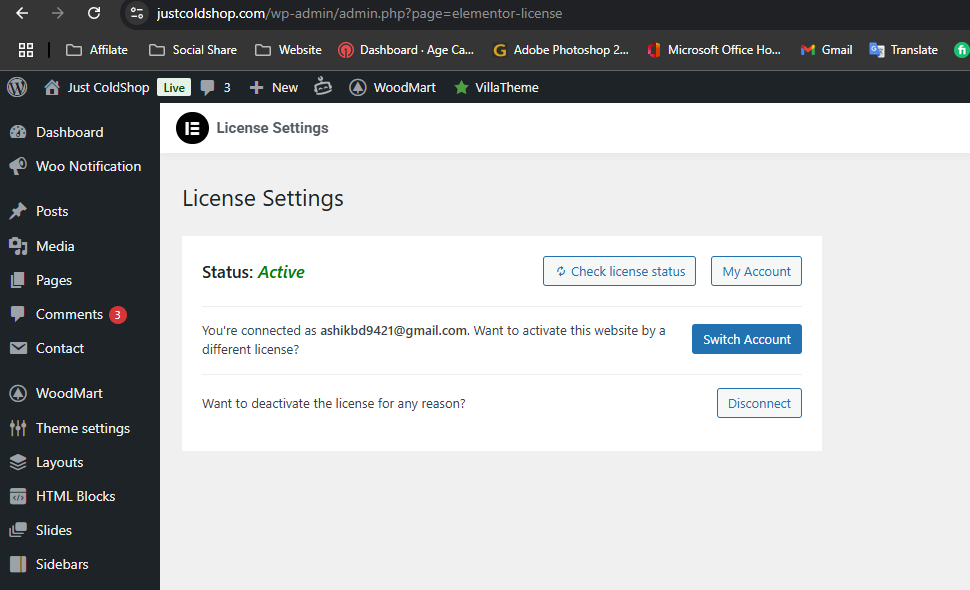Click the site information icon in address bar

[138, 14]
